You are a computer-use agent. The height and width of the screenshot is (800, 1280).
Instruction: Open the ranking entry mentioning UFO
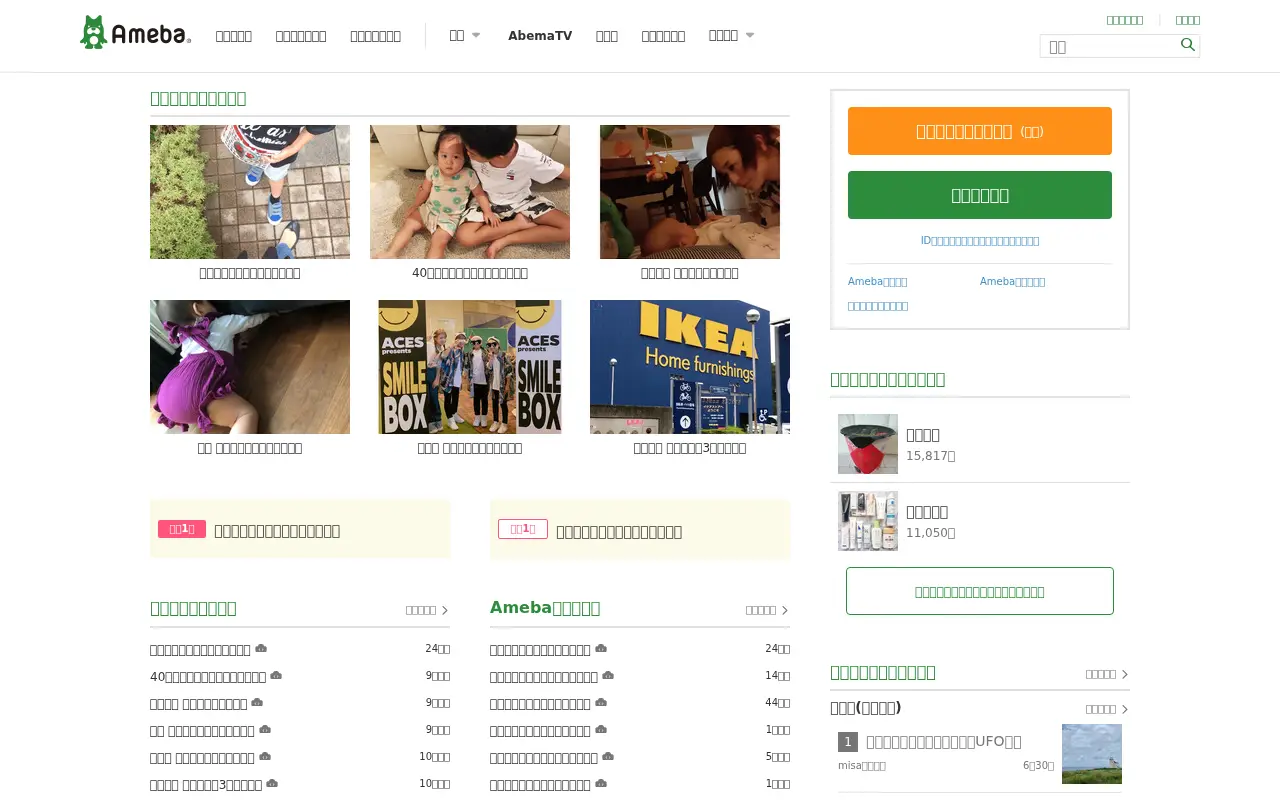click(944, 741)
